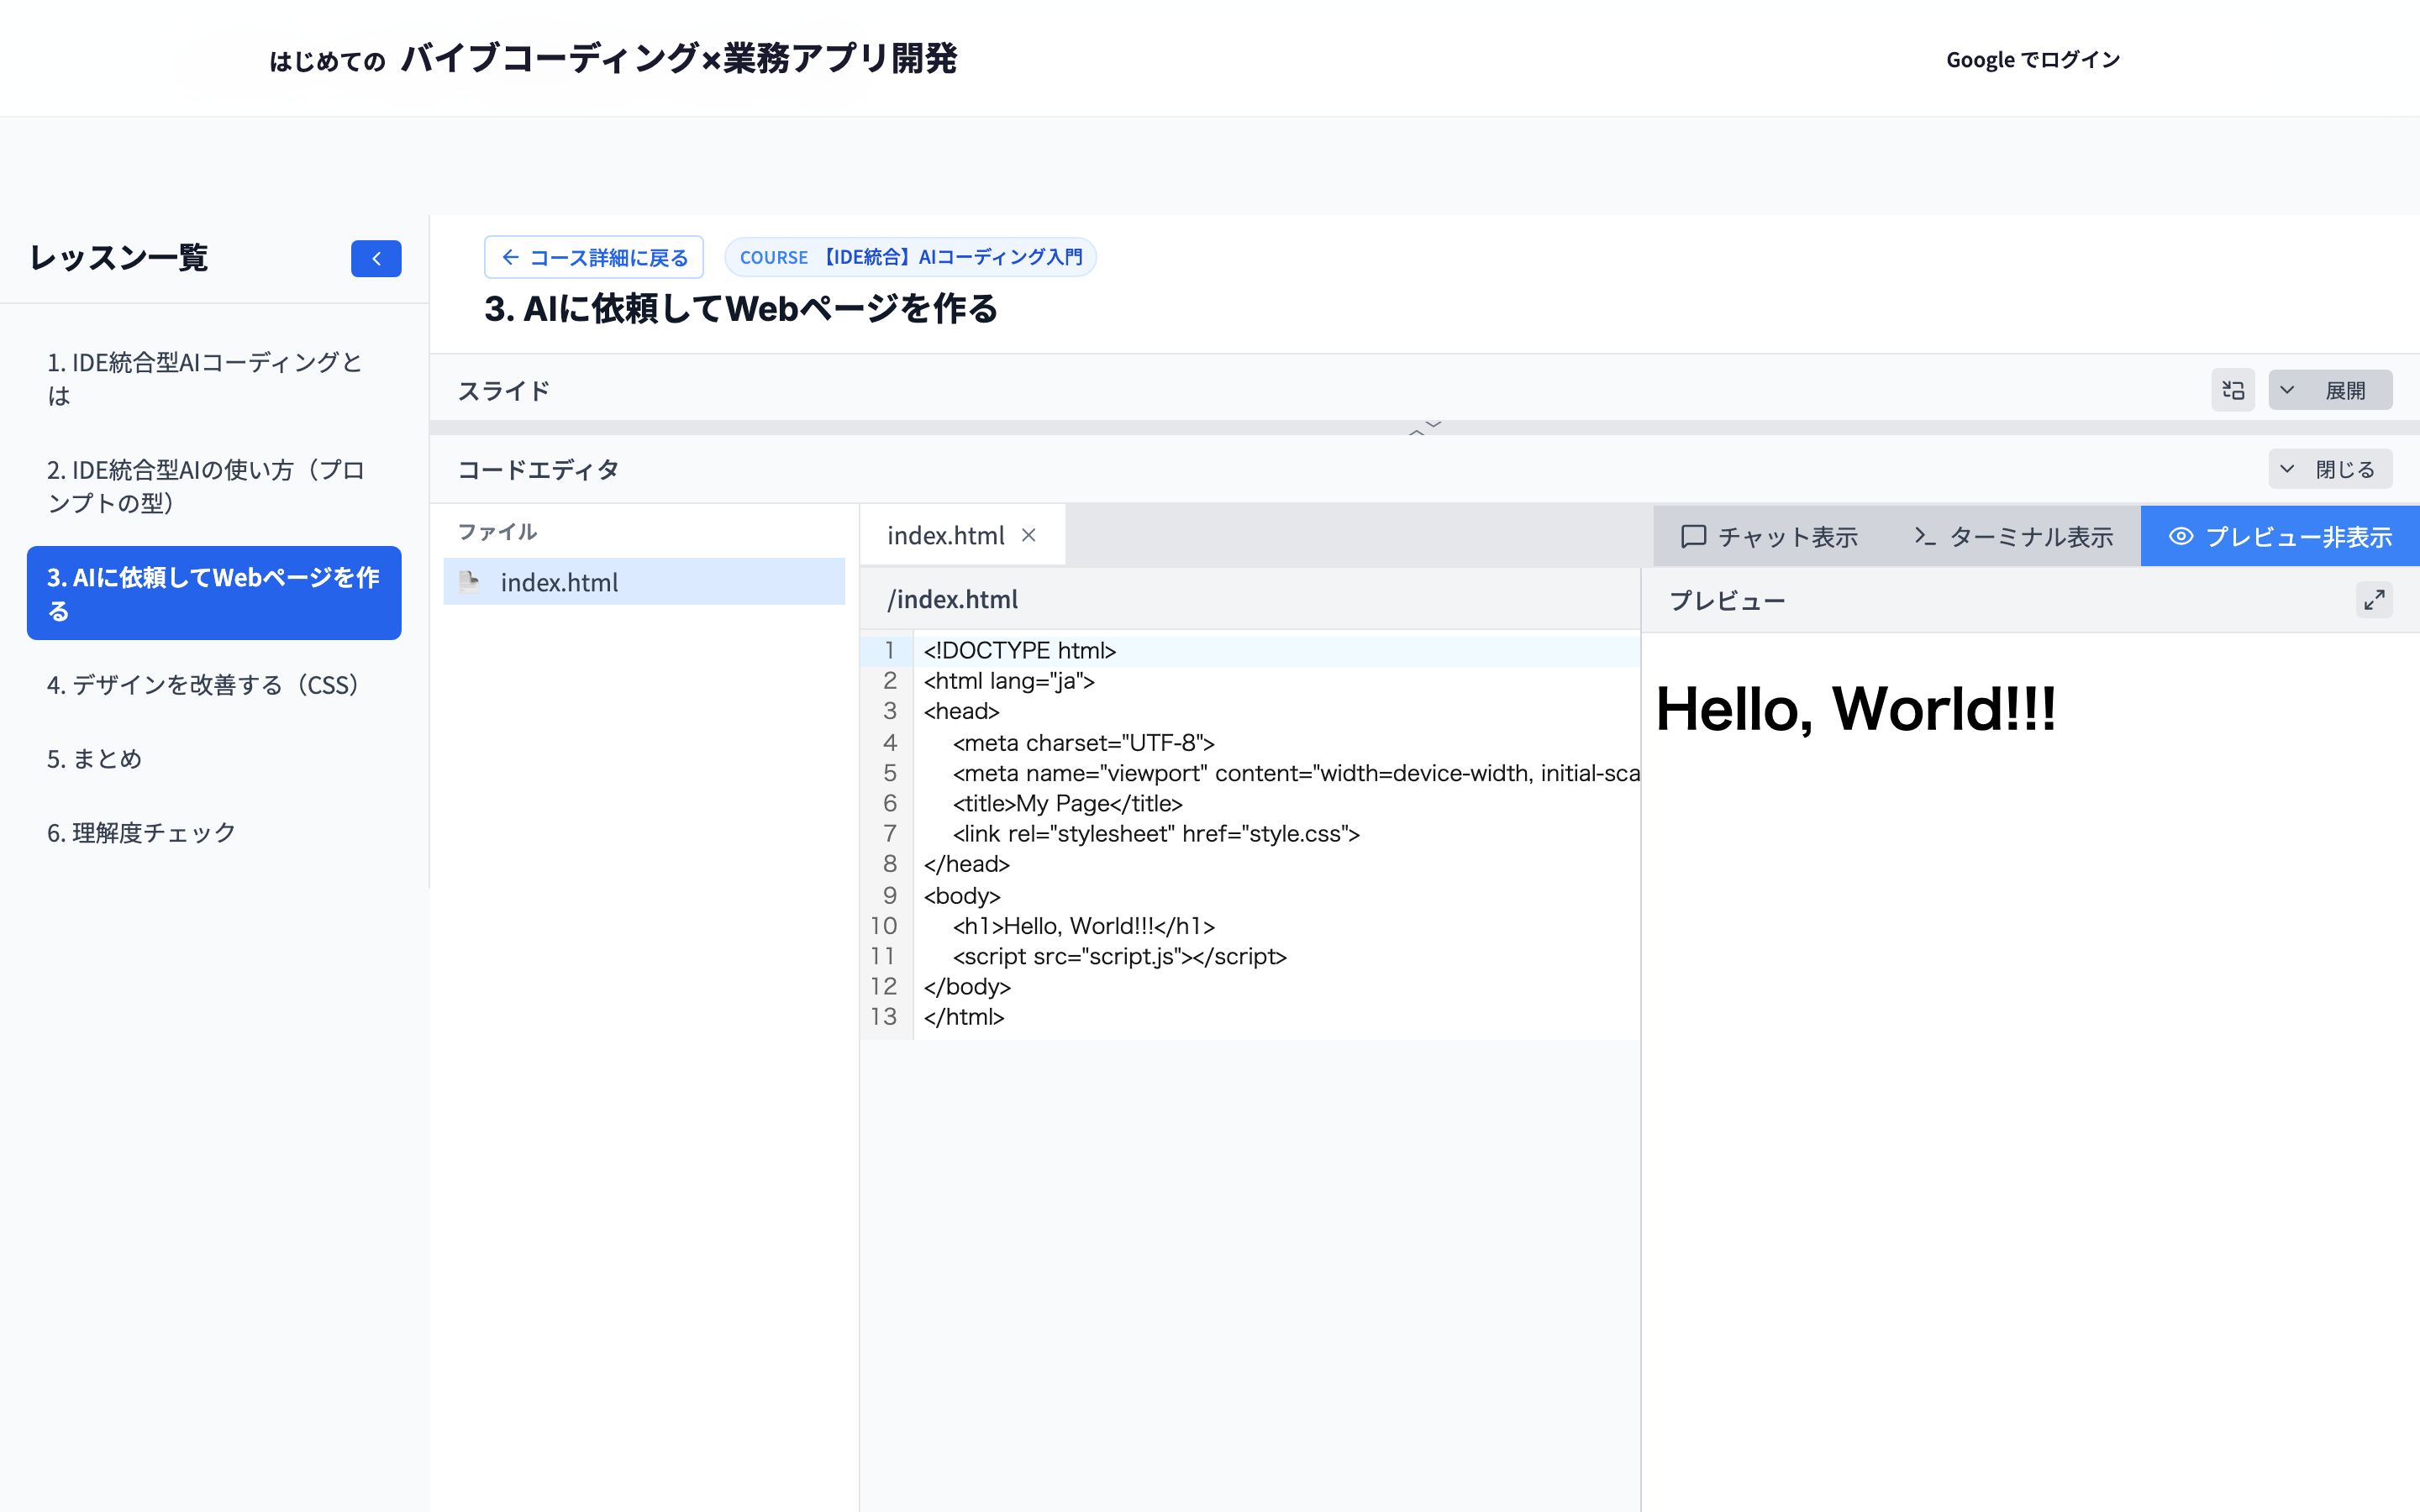Open lesson 5 まとめ
The width and height of the screenshot is (2420, 1512).
click(x=214, y=759)
